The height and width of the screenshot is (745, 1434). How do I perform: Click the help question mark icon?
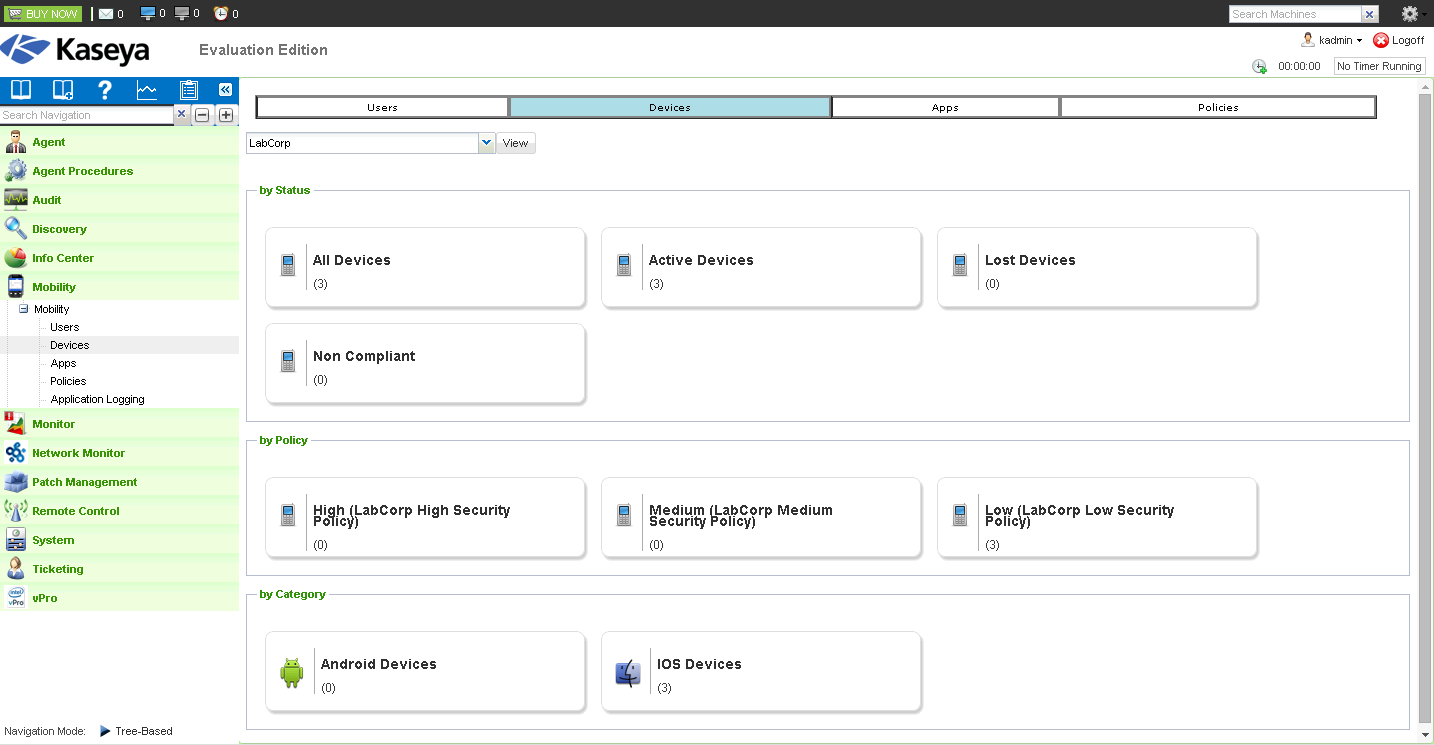(x=105, y=90)
